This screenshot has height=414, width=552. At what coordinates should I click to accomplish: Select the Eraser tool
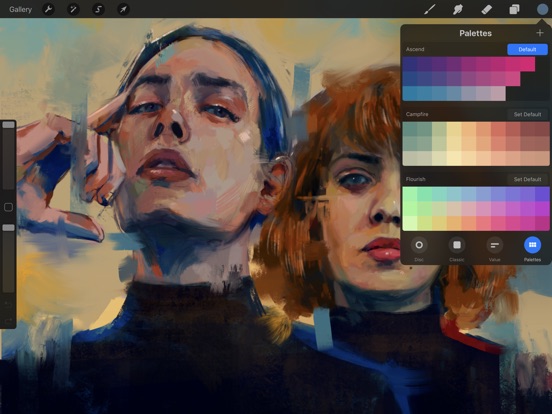[x=486, y=9]
